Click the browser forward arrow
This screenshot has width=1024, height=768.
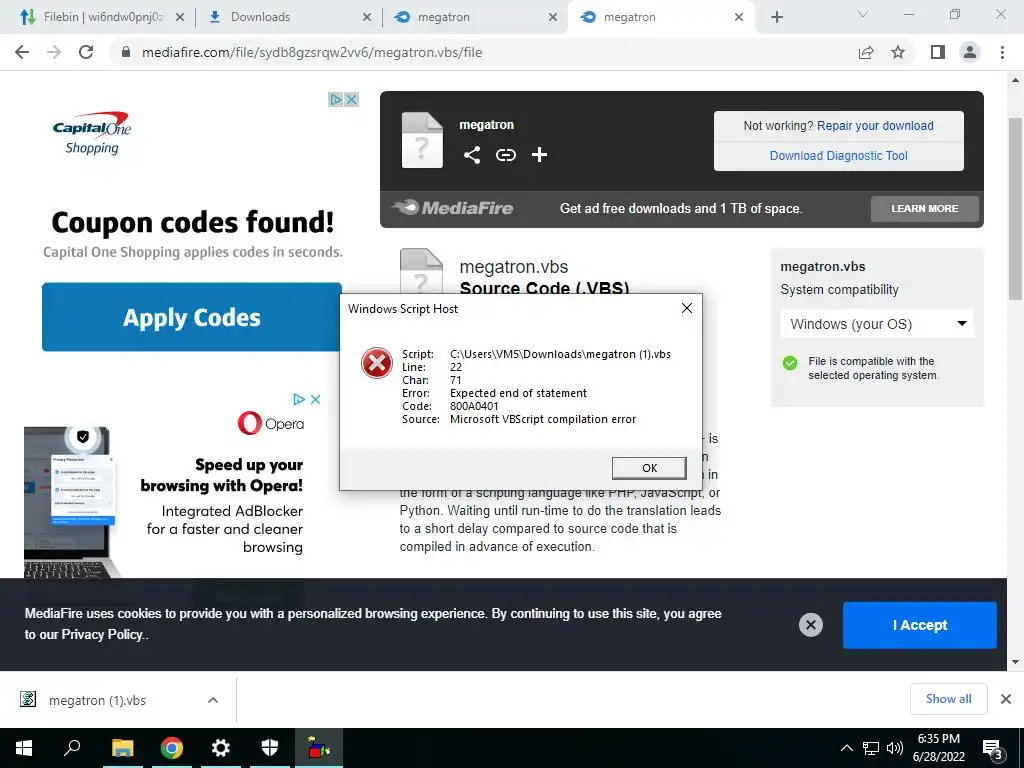point(54,52)
